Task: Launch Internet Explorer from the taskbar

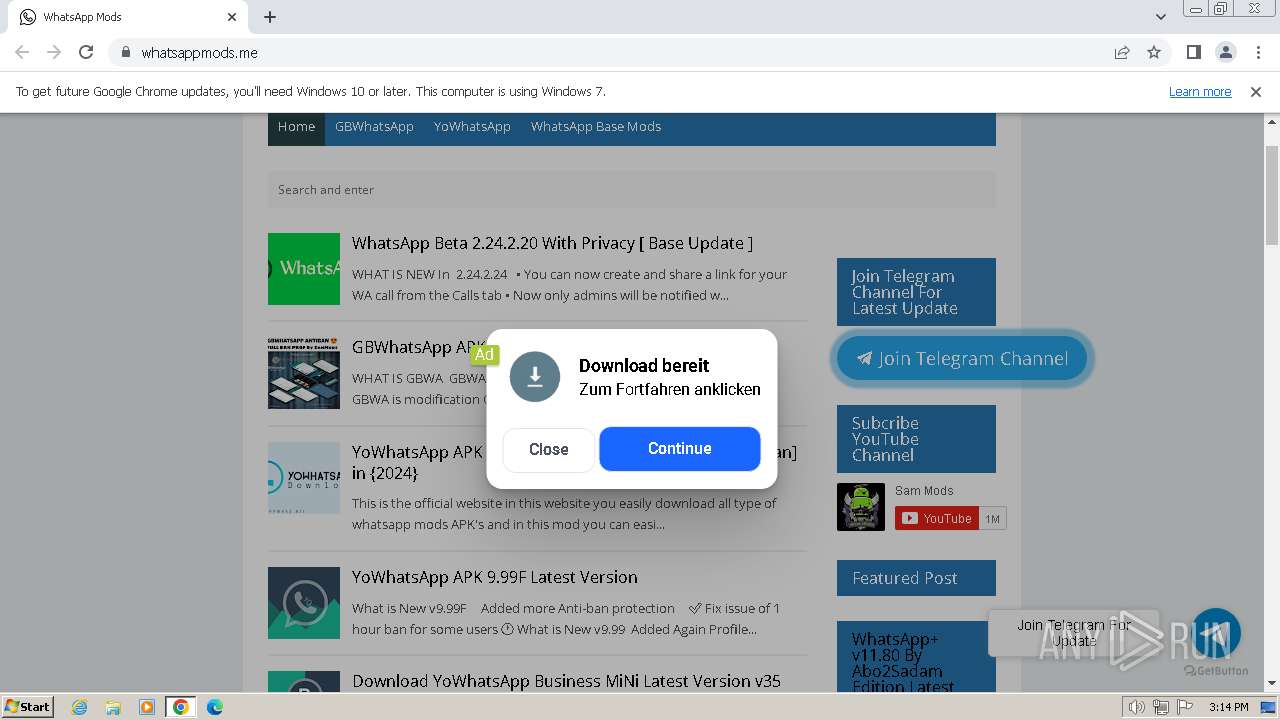Action: 79,707
